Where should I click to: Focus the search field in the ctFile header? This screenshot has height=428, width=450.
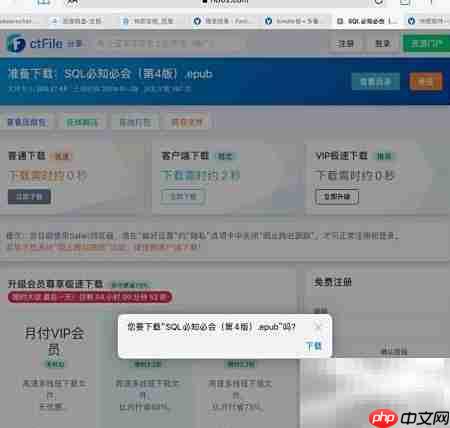click(170, 44)
